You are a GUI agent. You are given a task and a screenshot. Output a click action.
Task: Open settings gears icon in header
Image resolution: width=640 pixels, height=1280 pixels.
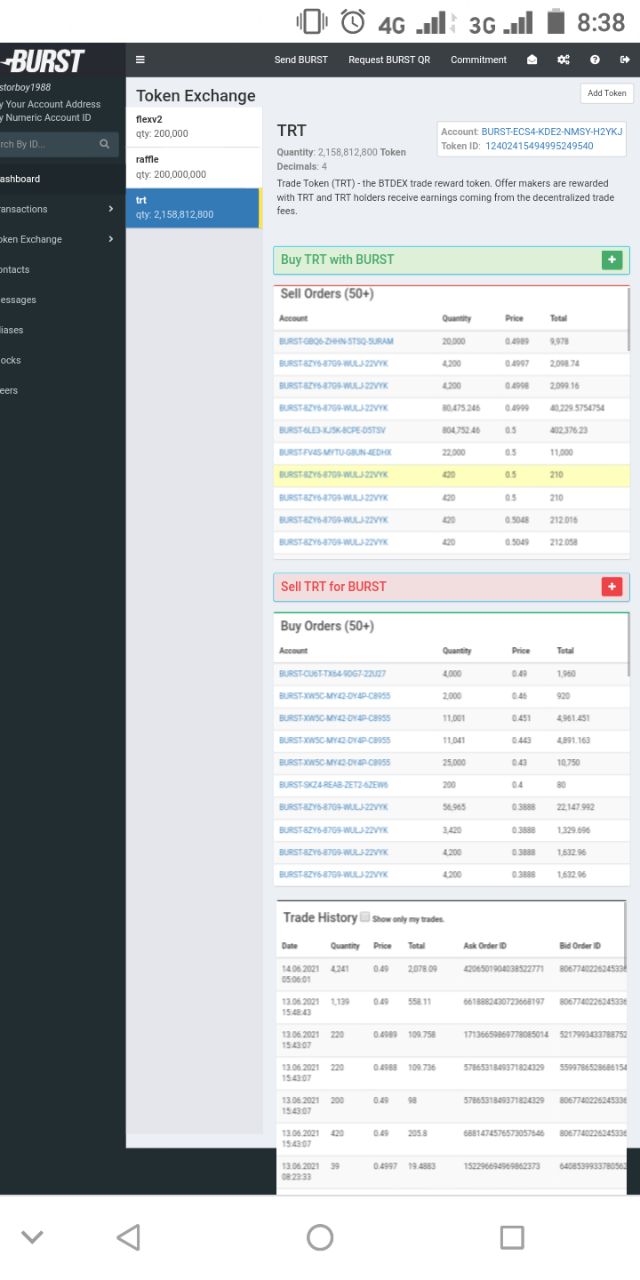[564, 60]
